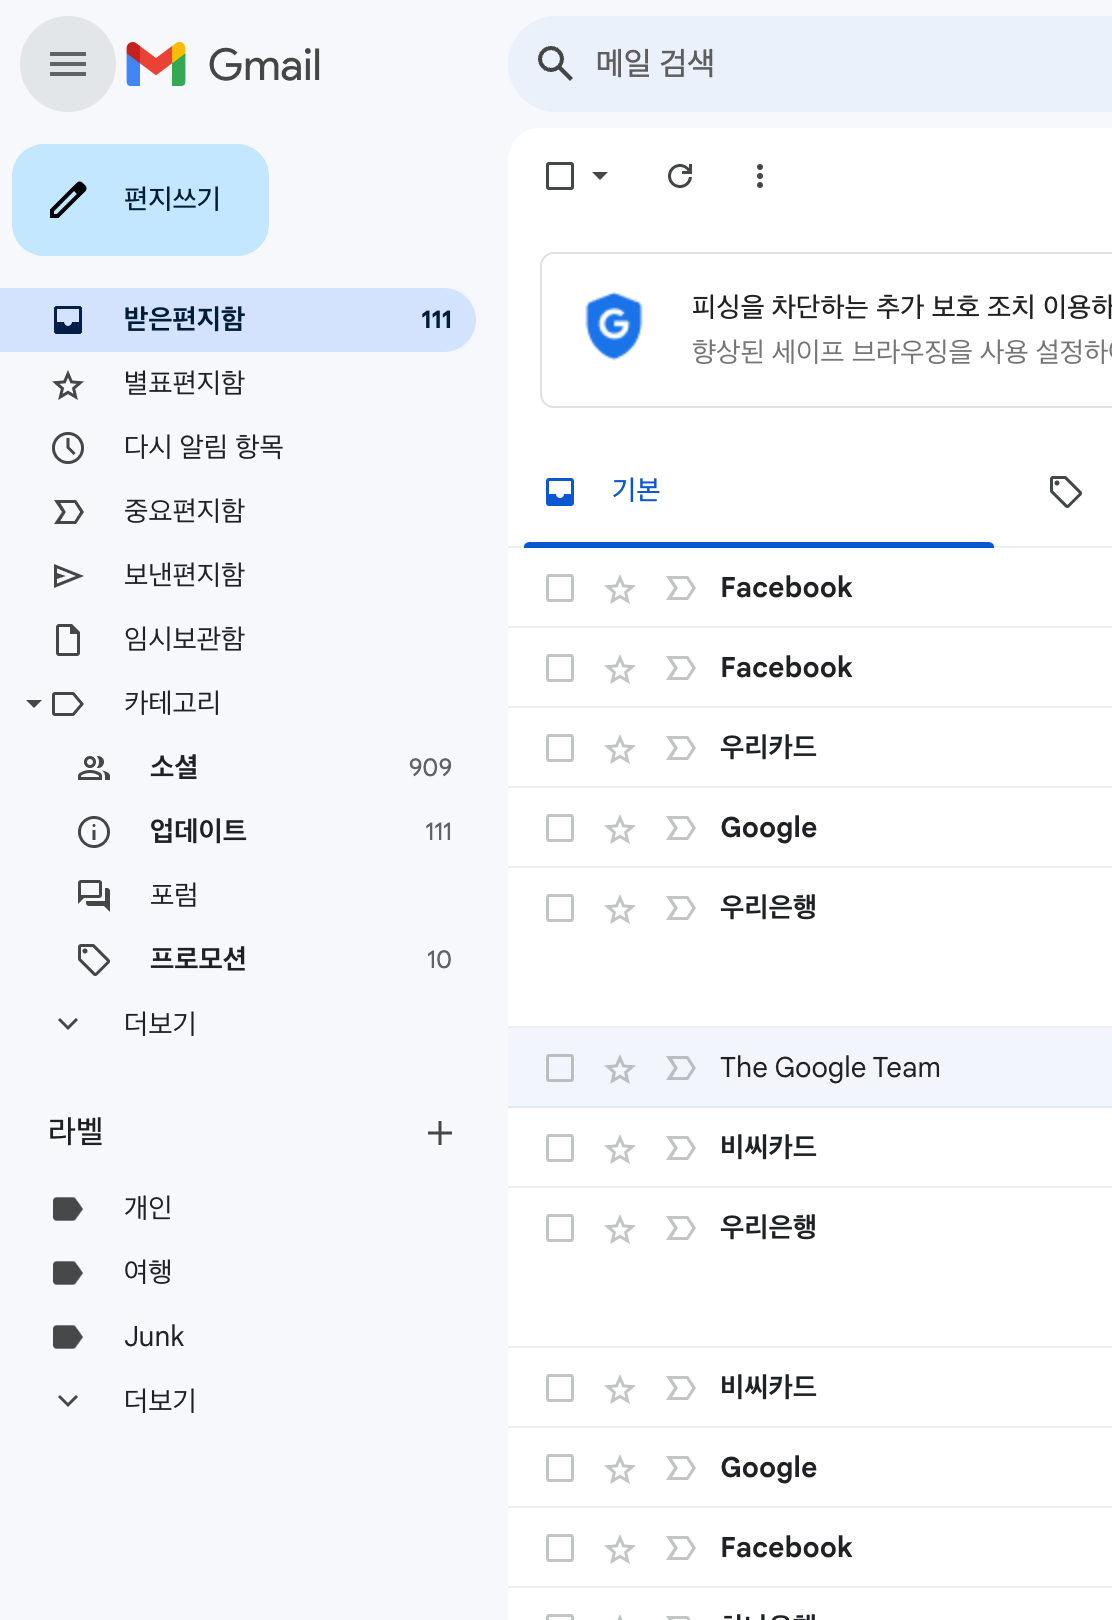Click the search magnifier icon
1112x1620 pixels.
(555, 64)
